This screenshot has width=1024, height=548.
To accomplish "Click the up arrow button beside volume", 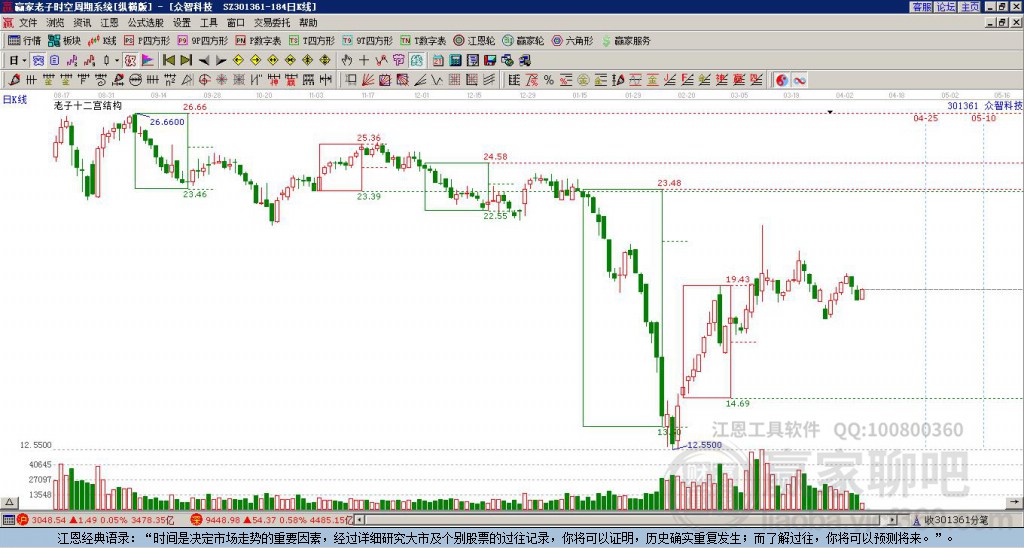I will [x=9, y=502].
